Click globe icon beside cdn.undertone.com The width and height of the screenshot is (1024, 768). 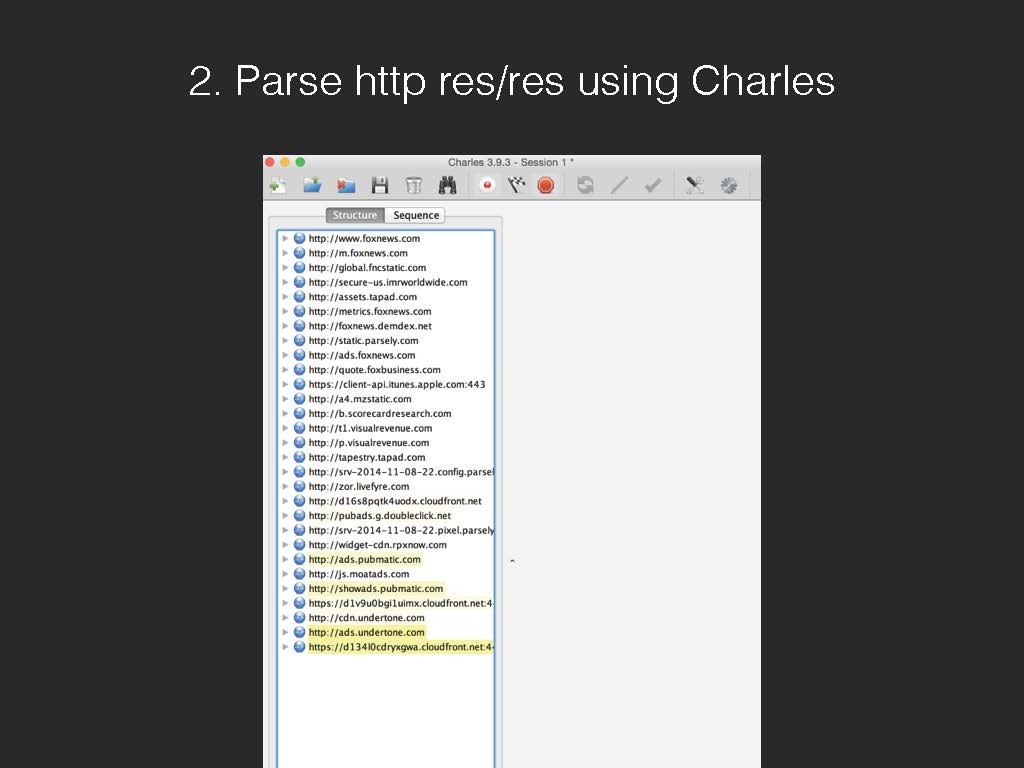pos(299,617)
